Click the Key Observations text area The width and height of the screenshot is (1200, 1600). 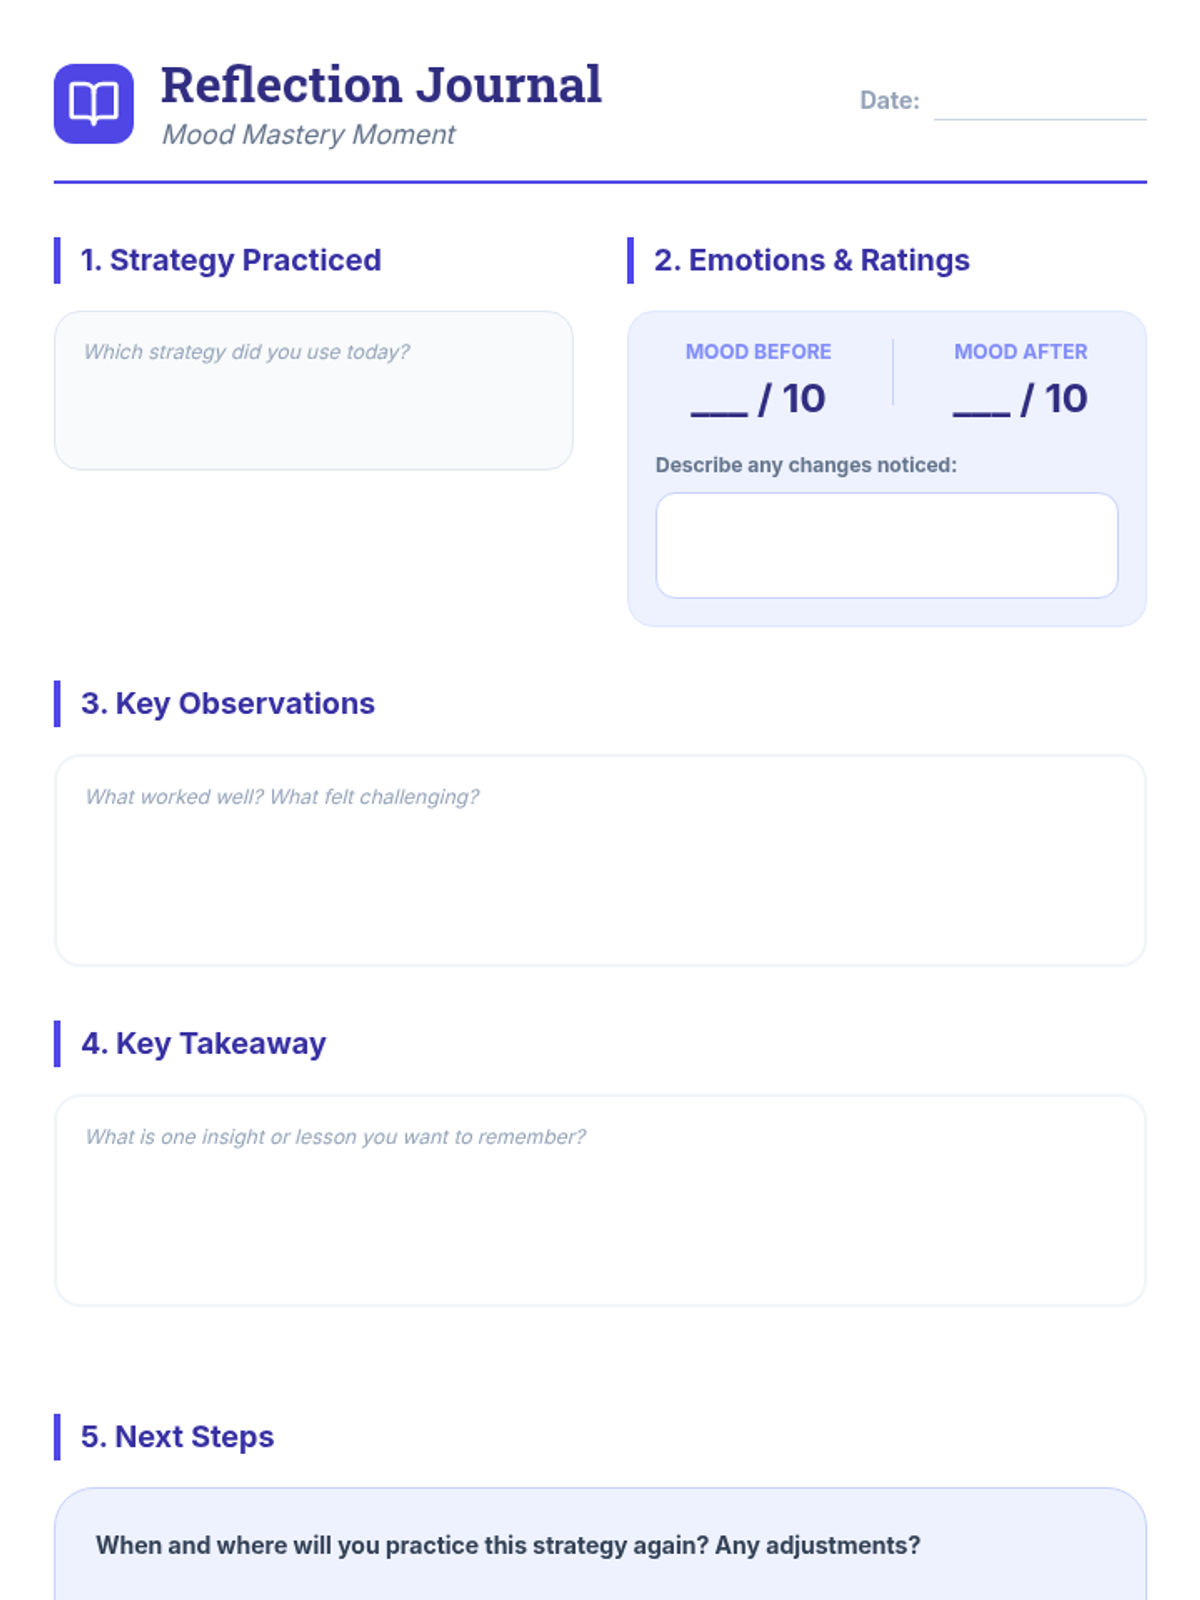[600, 860]
